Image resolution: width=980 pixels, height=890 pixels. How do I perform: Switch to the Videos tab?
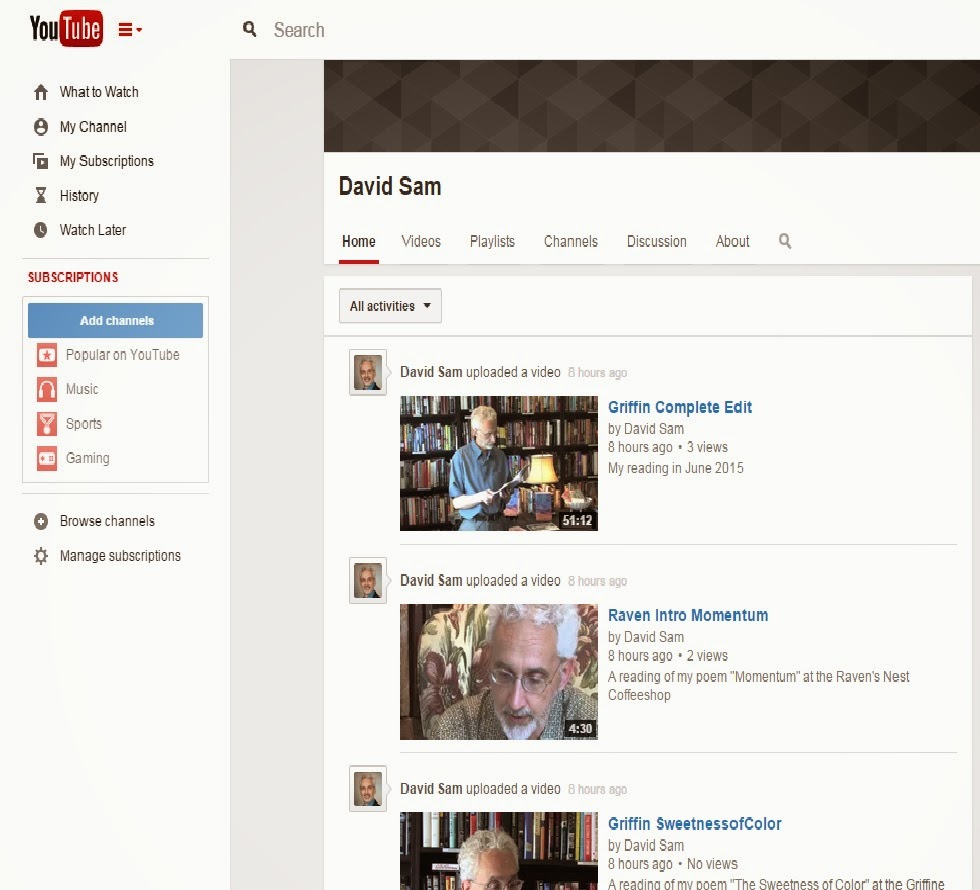pyautogui.click(x=421, y=242)
